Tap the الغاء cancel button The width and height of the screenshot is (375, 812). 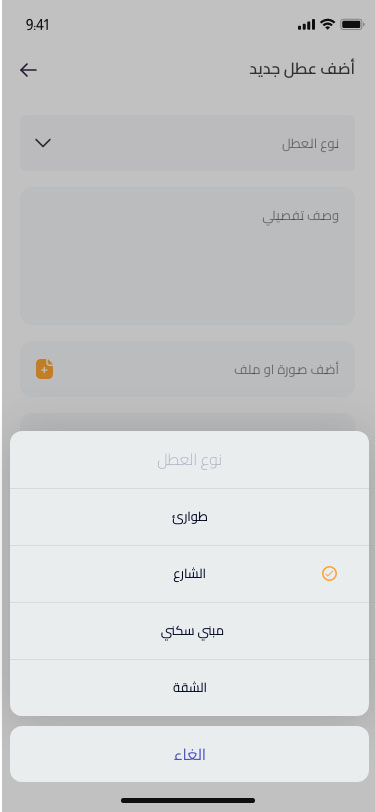tap(190, 754)
